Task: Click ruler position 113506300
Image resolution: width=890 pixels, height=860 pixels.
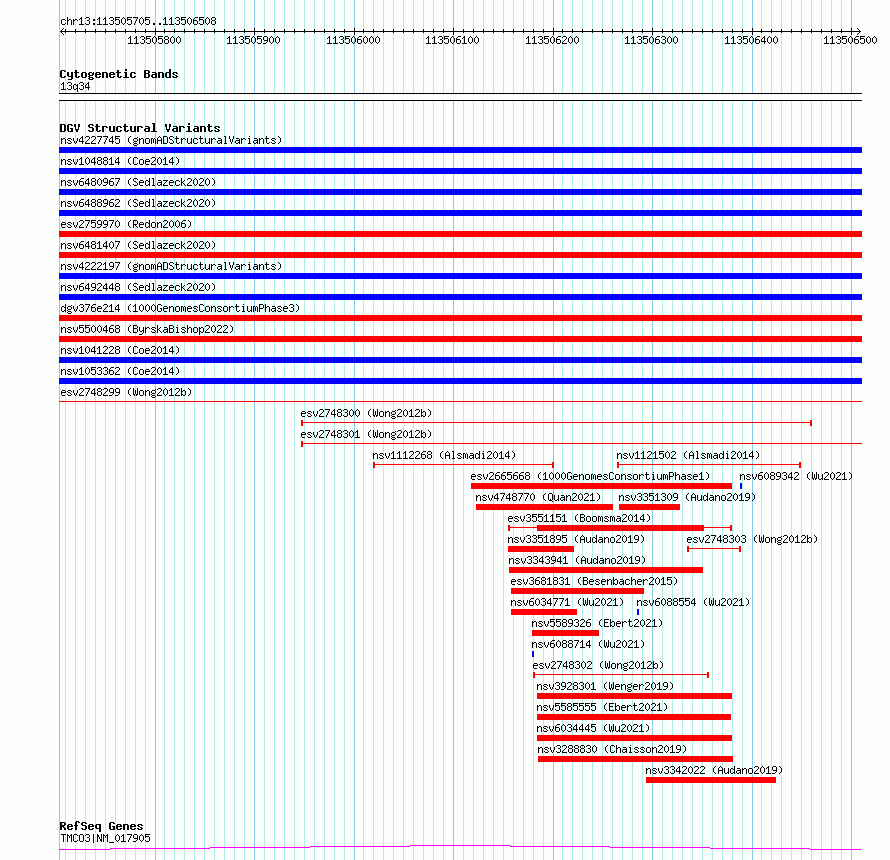Action: [651, 40]
